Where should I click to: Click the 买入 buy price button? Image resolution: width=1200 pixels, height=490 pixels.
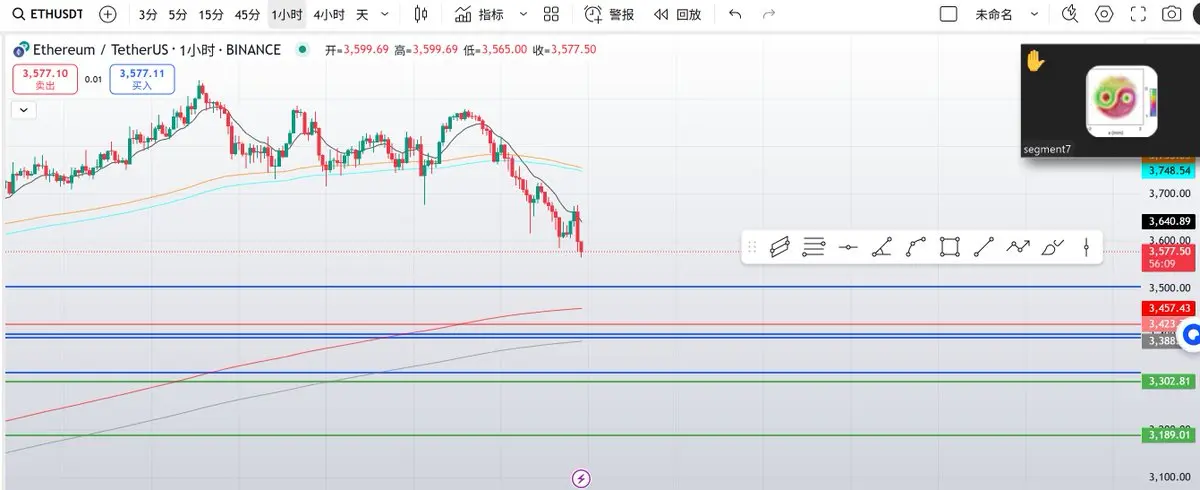[x=143, y=79]
